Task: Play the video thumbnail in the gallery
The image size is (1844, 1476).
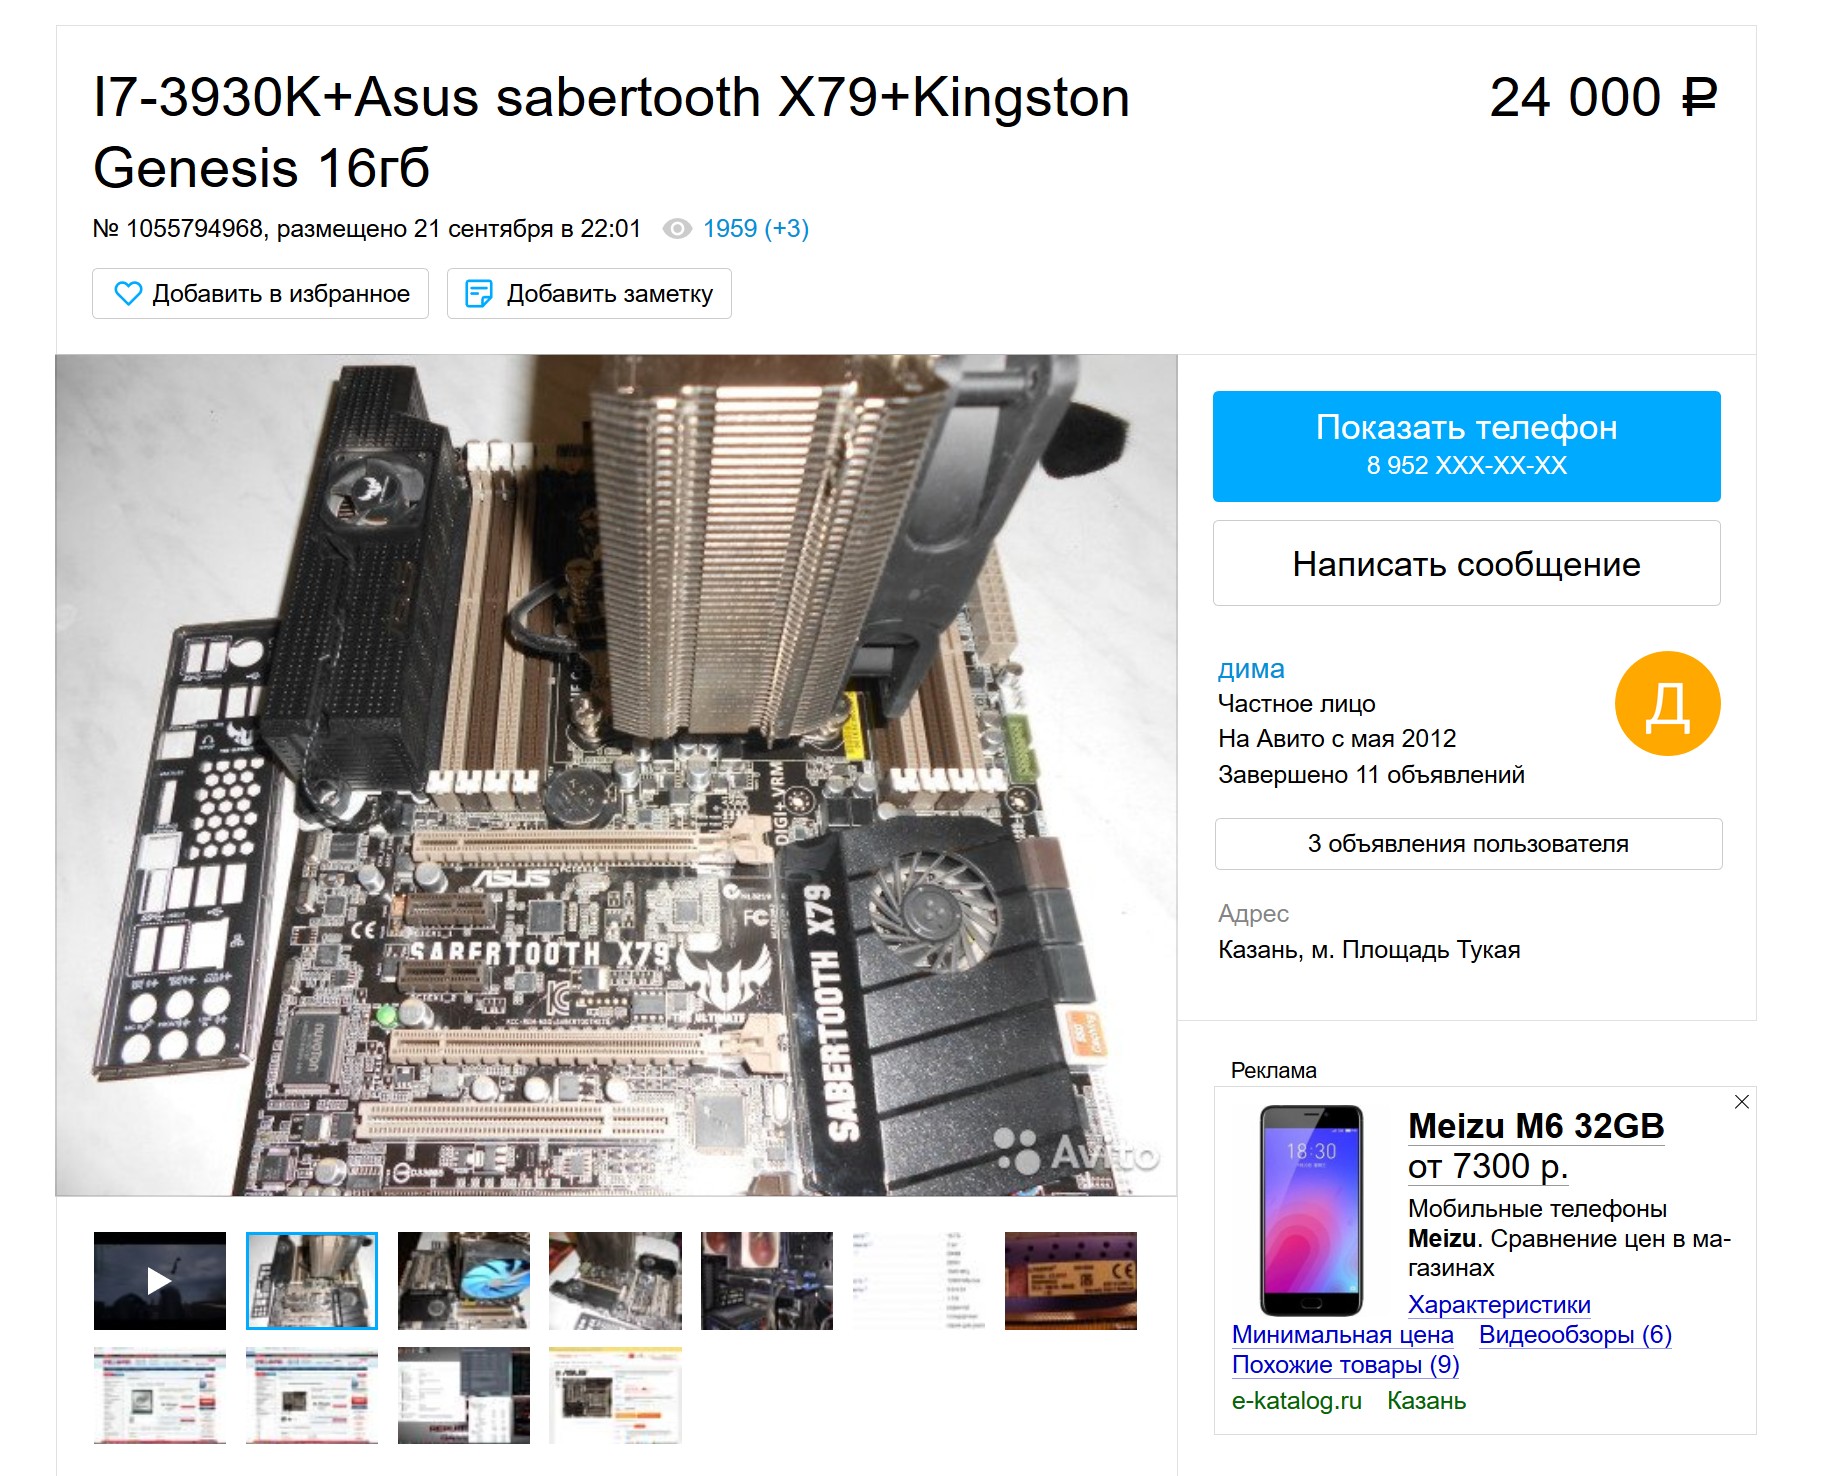Action: click(x=160, y=1281)
